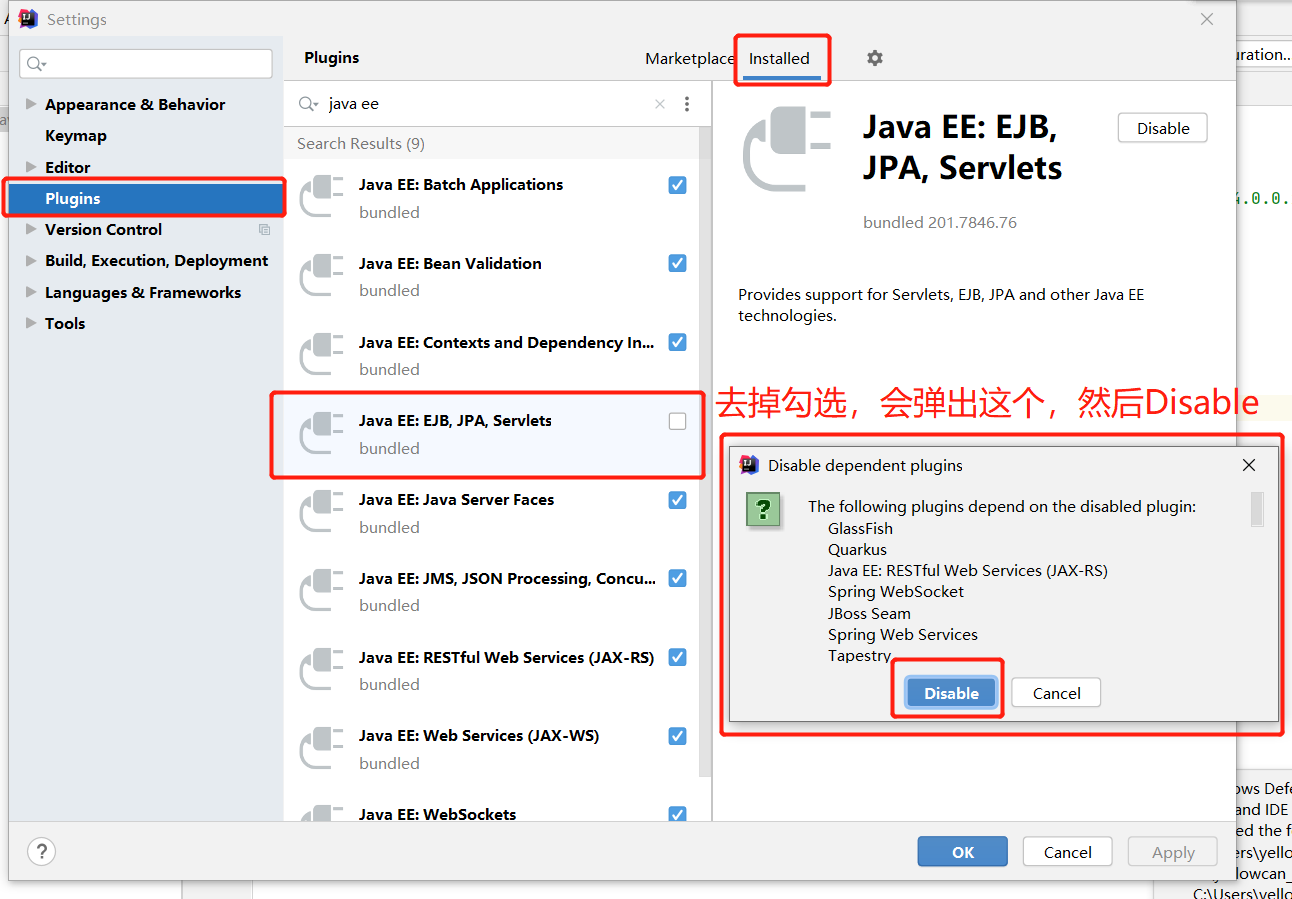Click the large plugin icon in the details pane
The height and width of the screenshot is (899, 1292).
tap(787, 150)
